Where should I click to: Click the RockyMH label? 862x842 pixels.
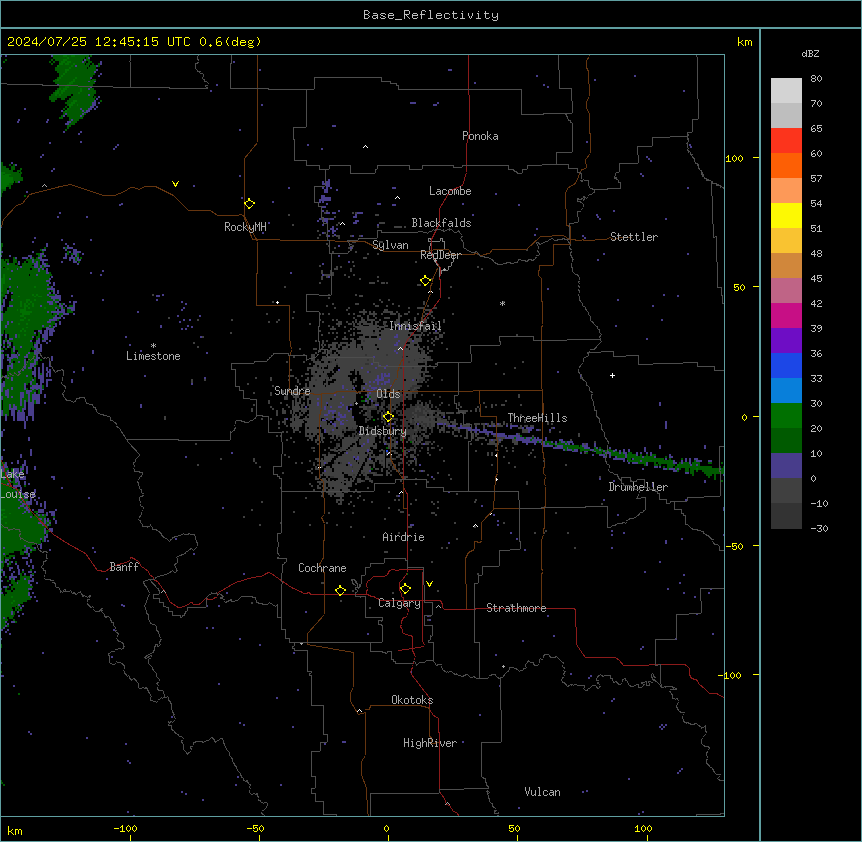click(245, 227)
